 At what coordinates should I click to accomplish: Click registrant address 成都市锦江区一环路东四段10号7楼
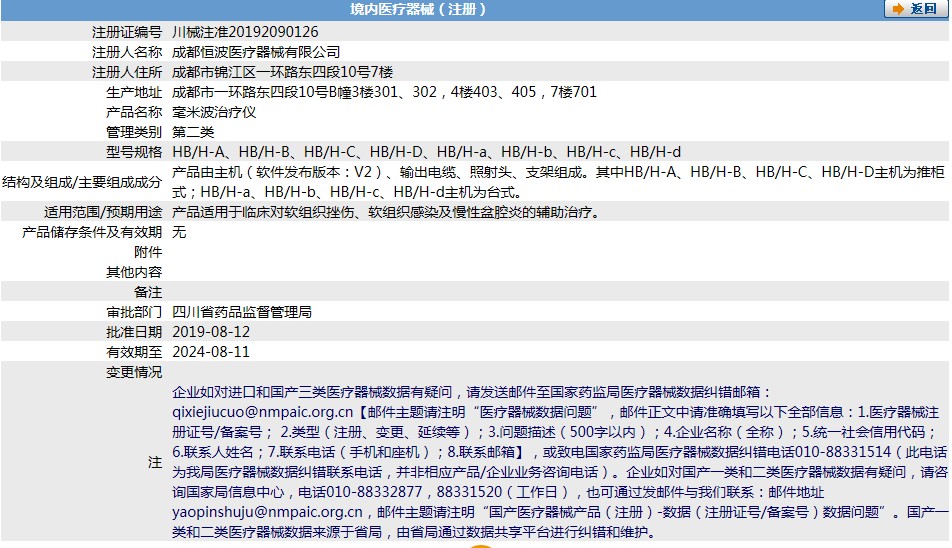(282, 72)
